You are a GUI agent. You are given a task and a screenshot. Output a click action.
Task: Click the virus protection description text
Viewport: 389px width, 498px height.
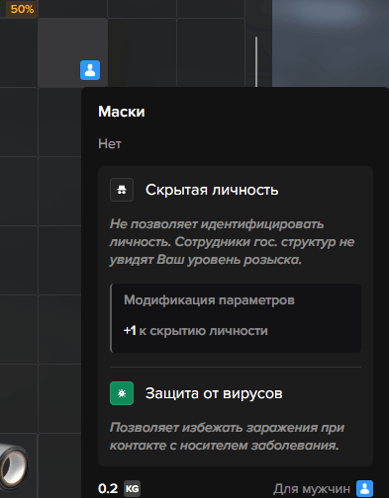227,436
